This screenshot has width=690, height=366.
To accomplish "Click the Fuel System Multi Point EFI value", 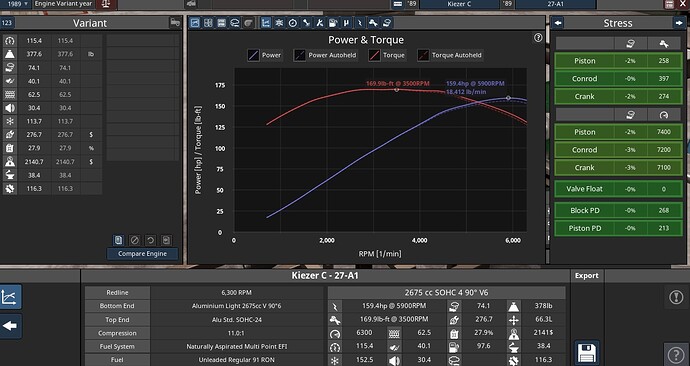I will tap(236, 347).
